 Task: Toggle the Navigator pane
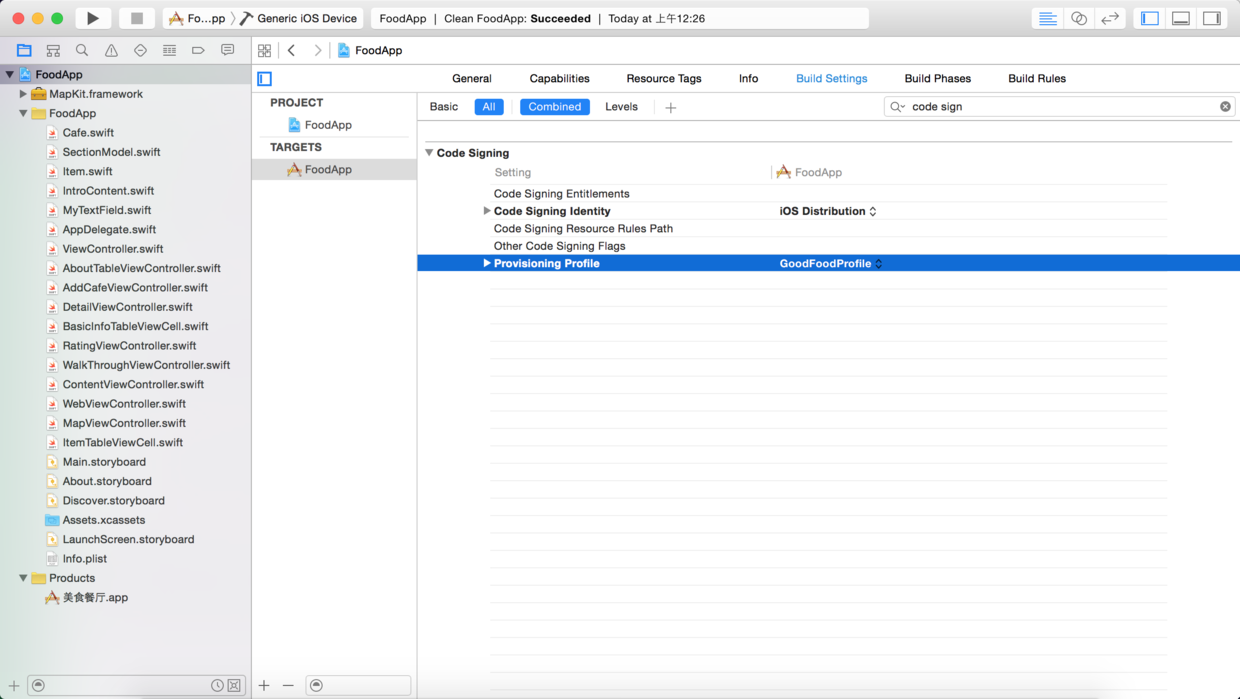coord(1150,18)
